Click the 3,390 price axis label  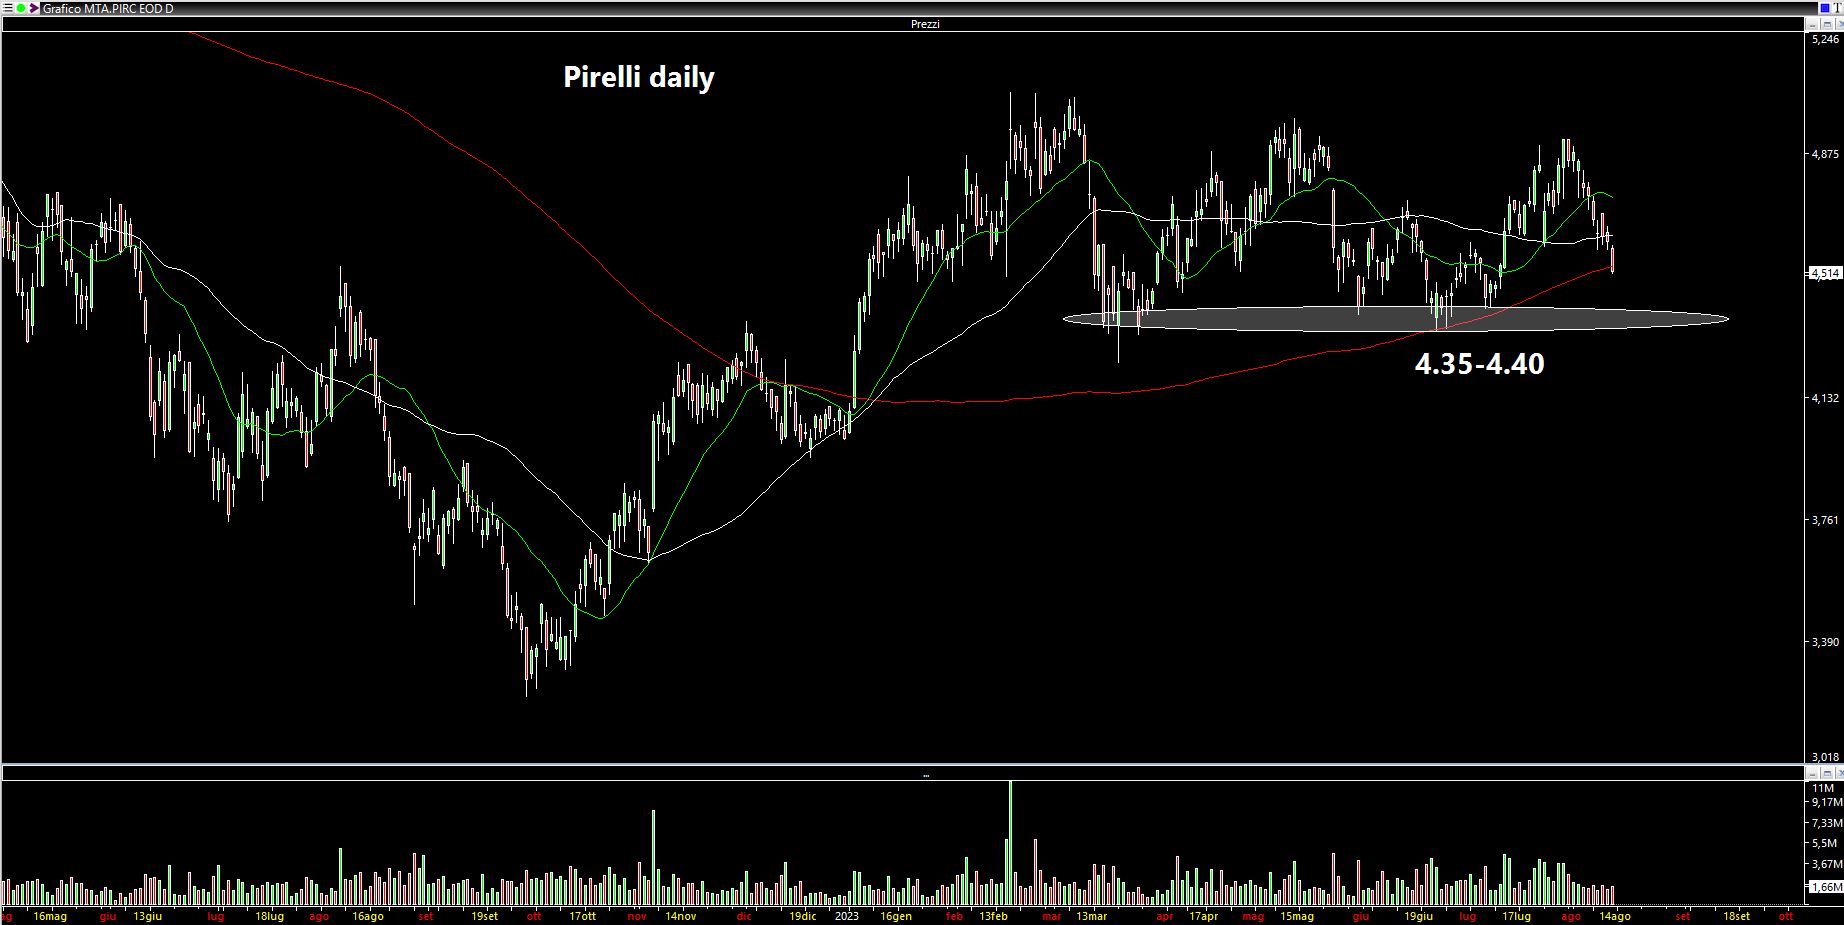coord(1825,642)
